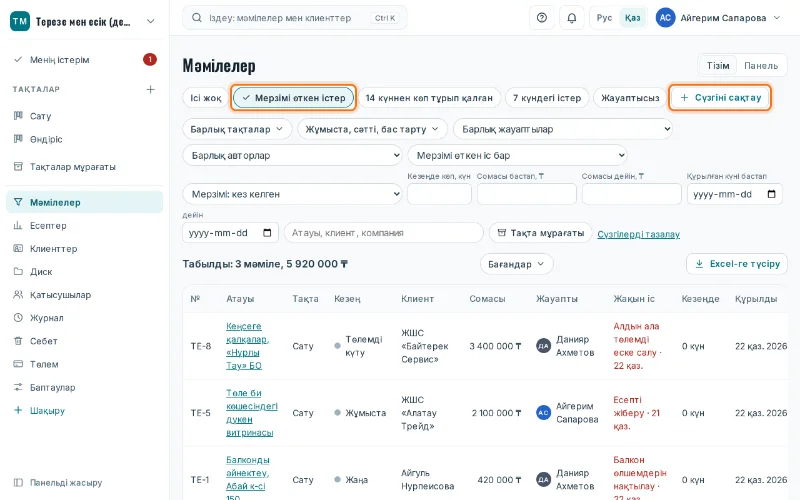The height and width of the screenshot is (500, 800).
Task: Sort by Атауы column header
Action: [240, 298]
